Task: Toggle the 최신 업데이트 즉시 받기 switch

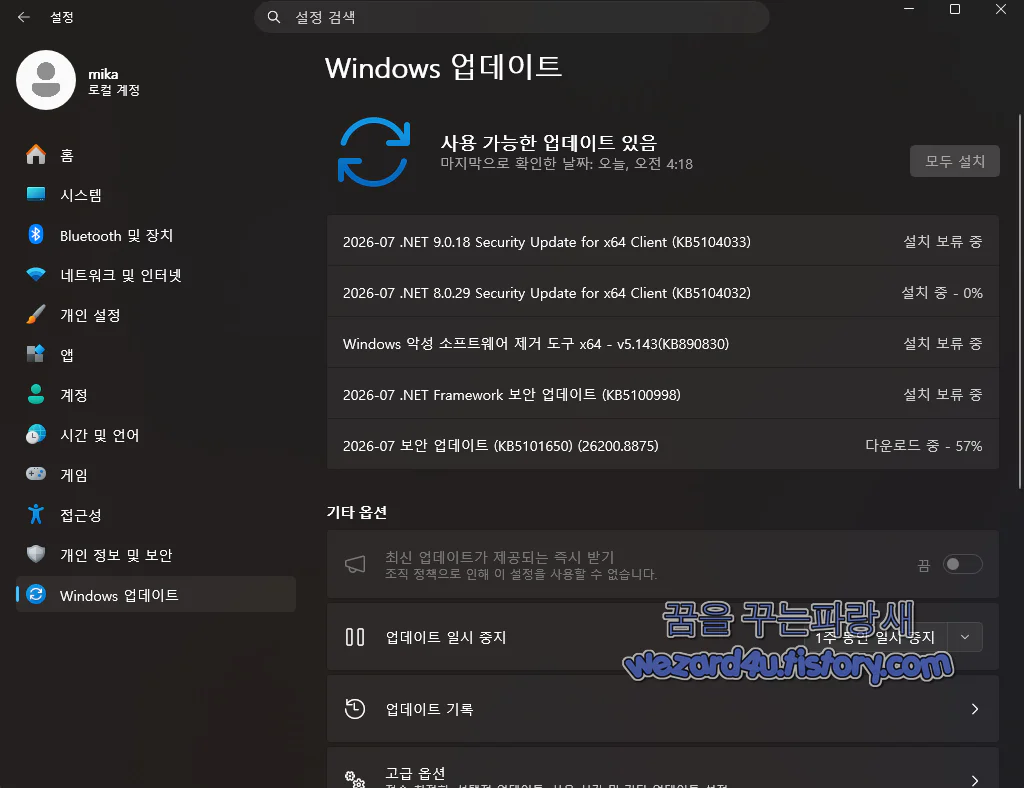Action: (962, 565)
